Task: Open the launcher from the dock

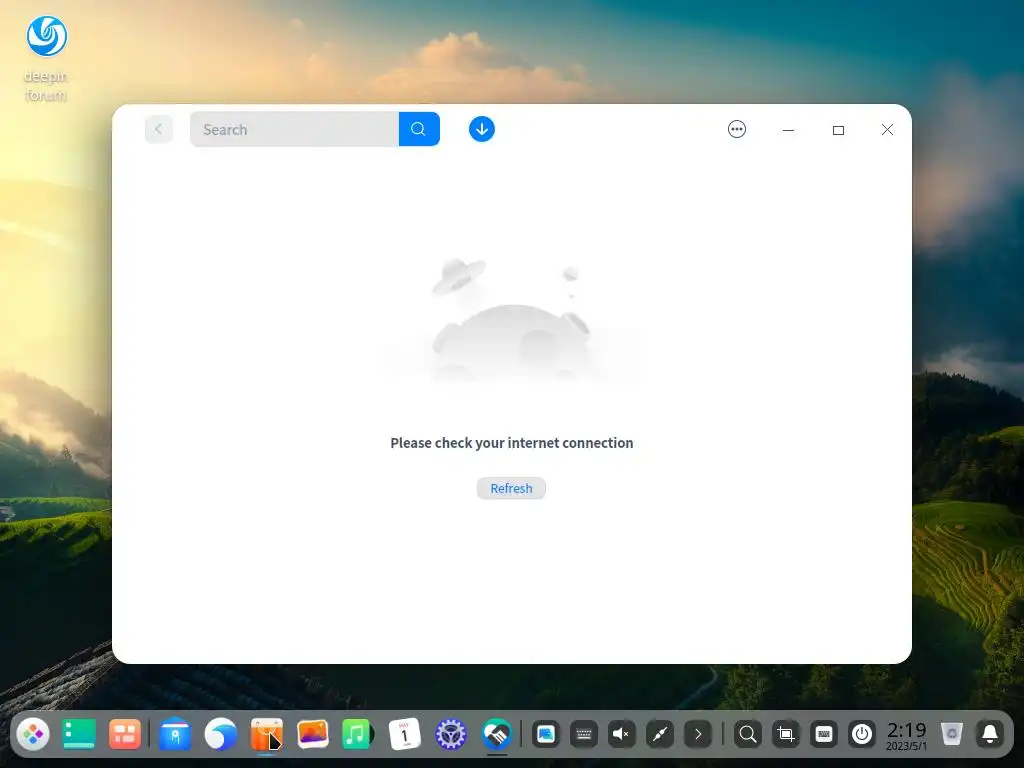Action: 33,735
